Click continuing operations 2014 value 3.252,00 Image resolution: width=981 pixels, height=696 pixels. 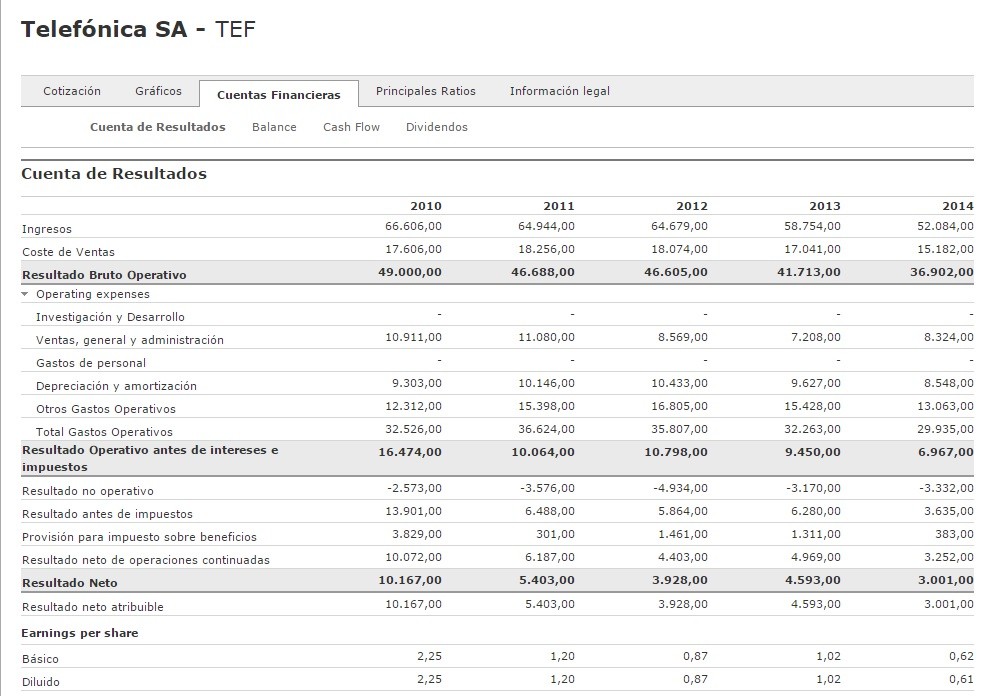tap(948, 557)
